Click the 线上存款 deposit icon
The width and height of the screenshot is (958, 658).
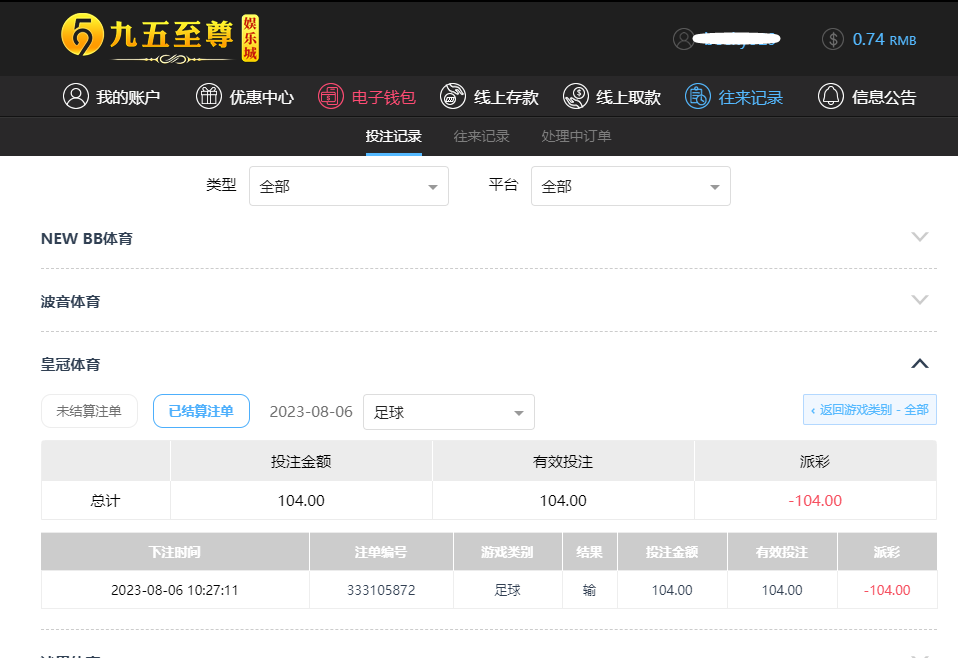point(453,96)
